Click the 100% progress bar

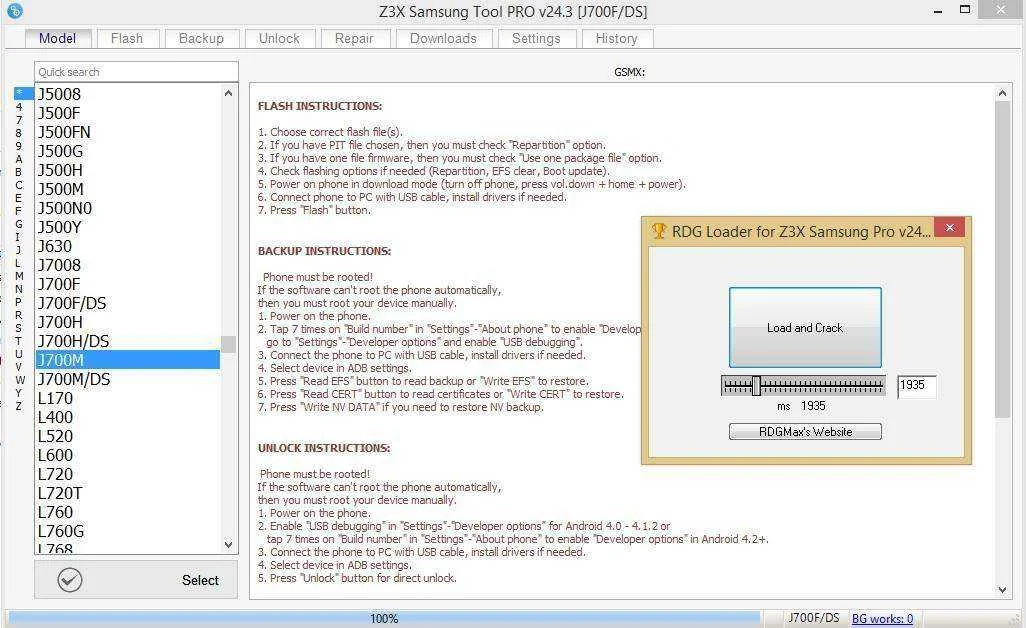point(384,618)
